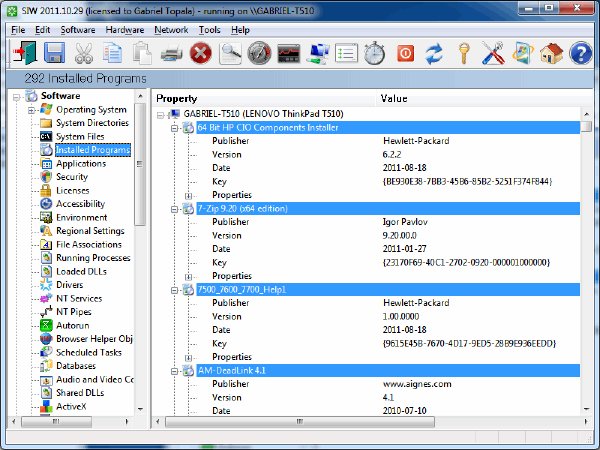
Task: Select the 7-Zip 9.20 (x64 edition) row
Action: [388, 209]
